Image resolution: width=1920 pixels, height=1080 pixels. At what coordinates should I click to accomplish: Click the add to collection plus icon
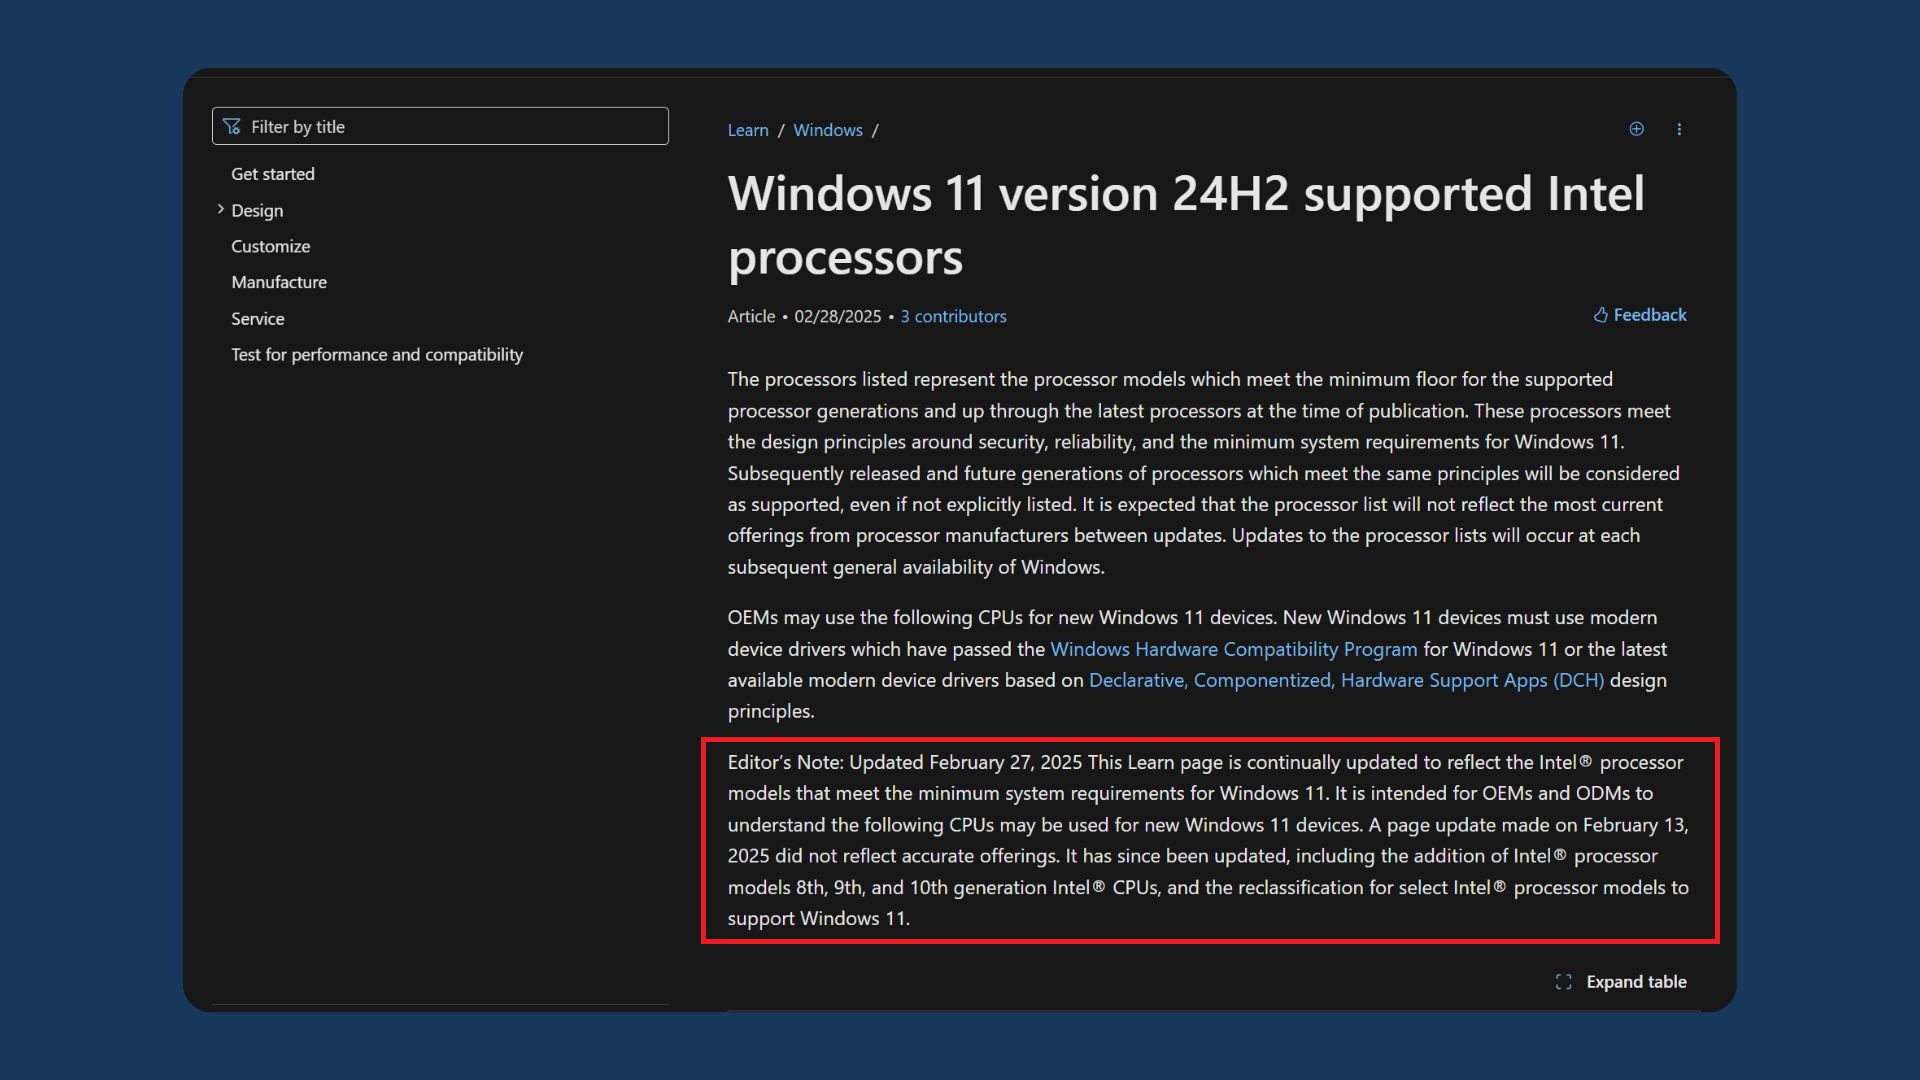(1636, 129)
